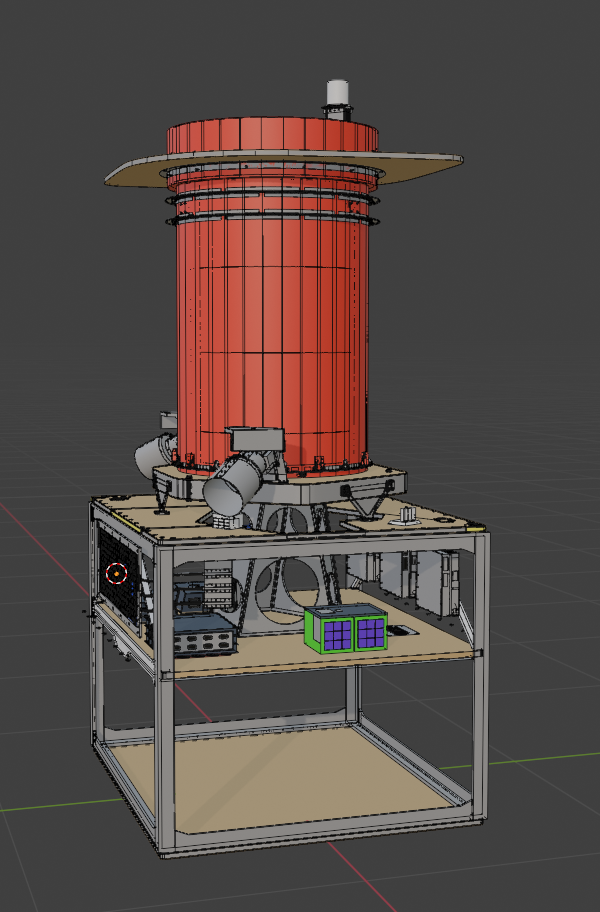Select the small white bracket on top deck
This screenshot has height=912, width=600.
point(408,516)
